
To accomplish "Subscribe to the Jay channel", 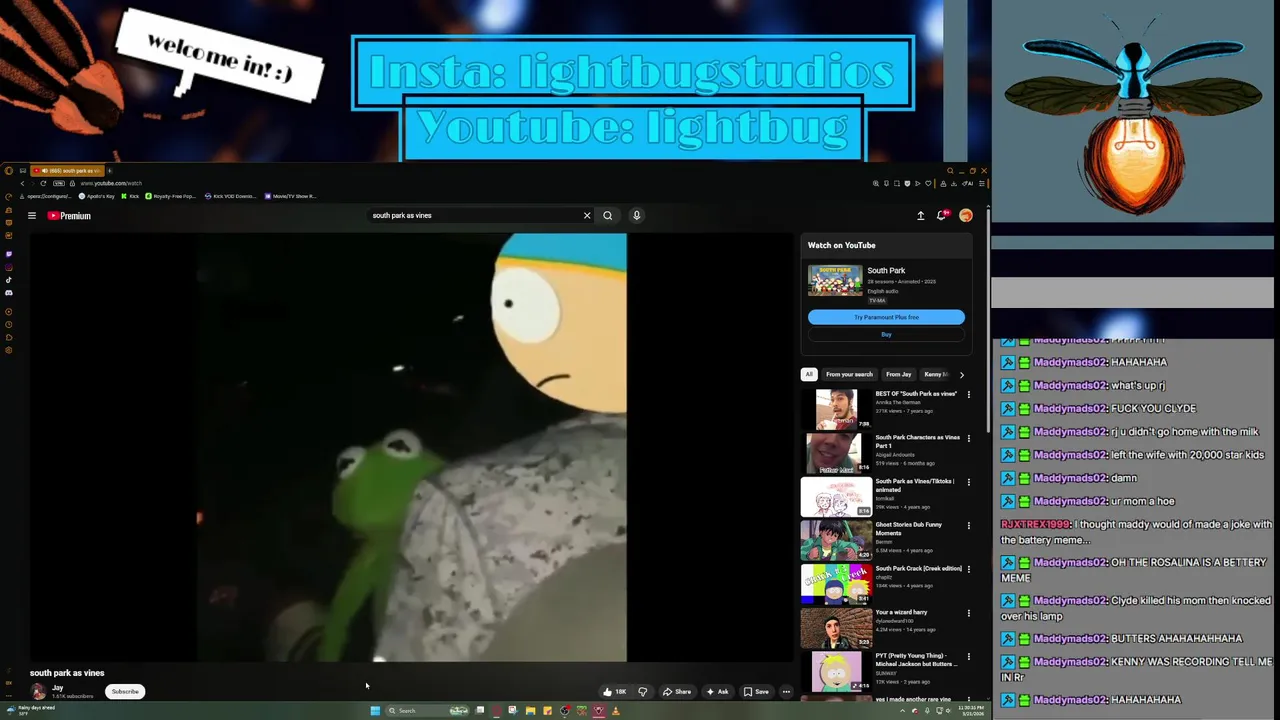I will click(125, 692).
